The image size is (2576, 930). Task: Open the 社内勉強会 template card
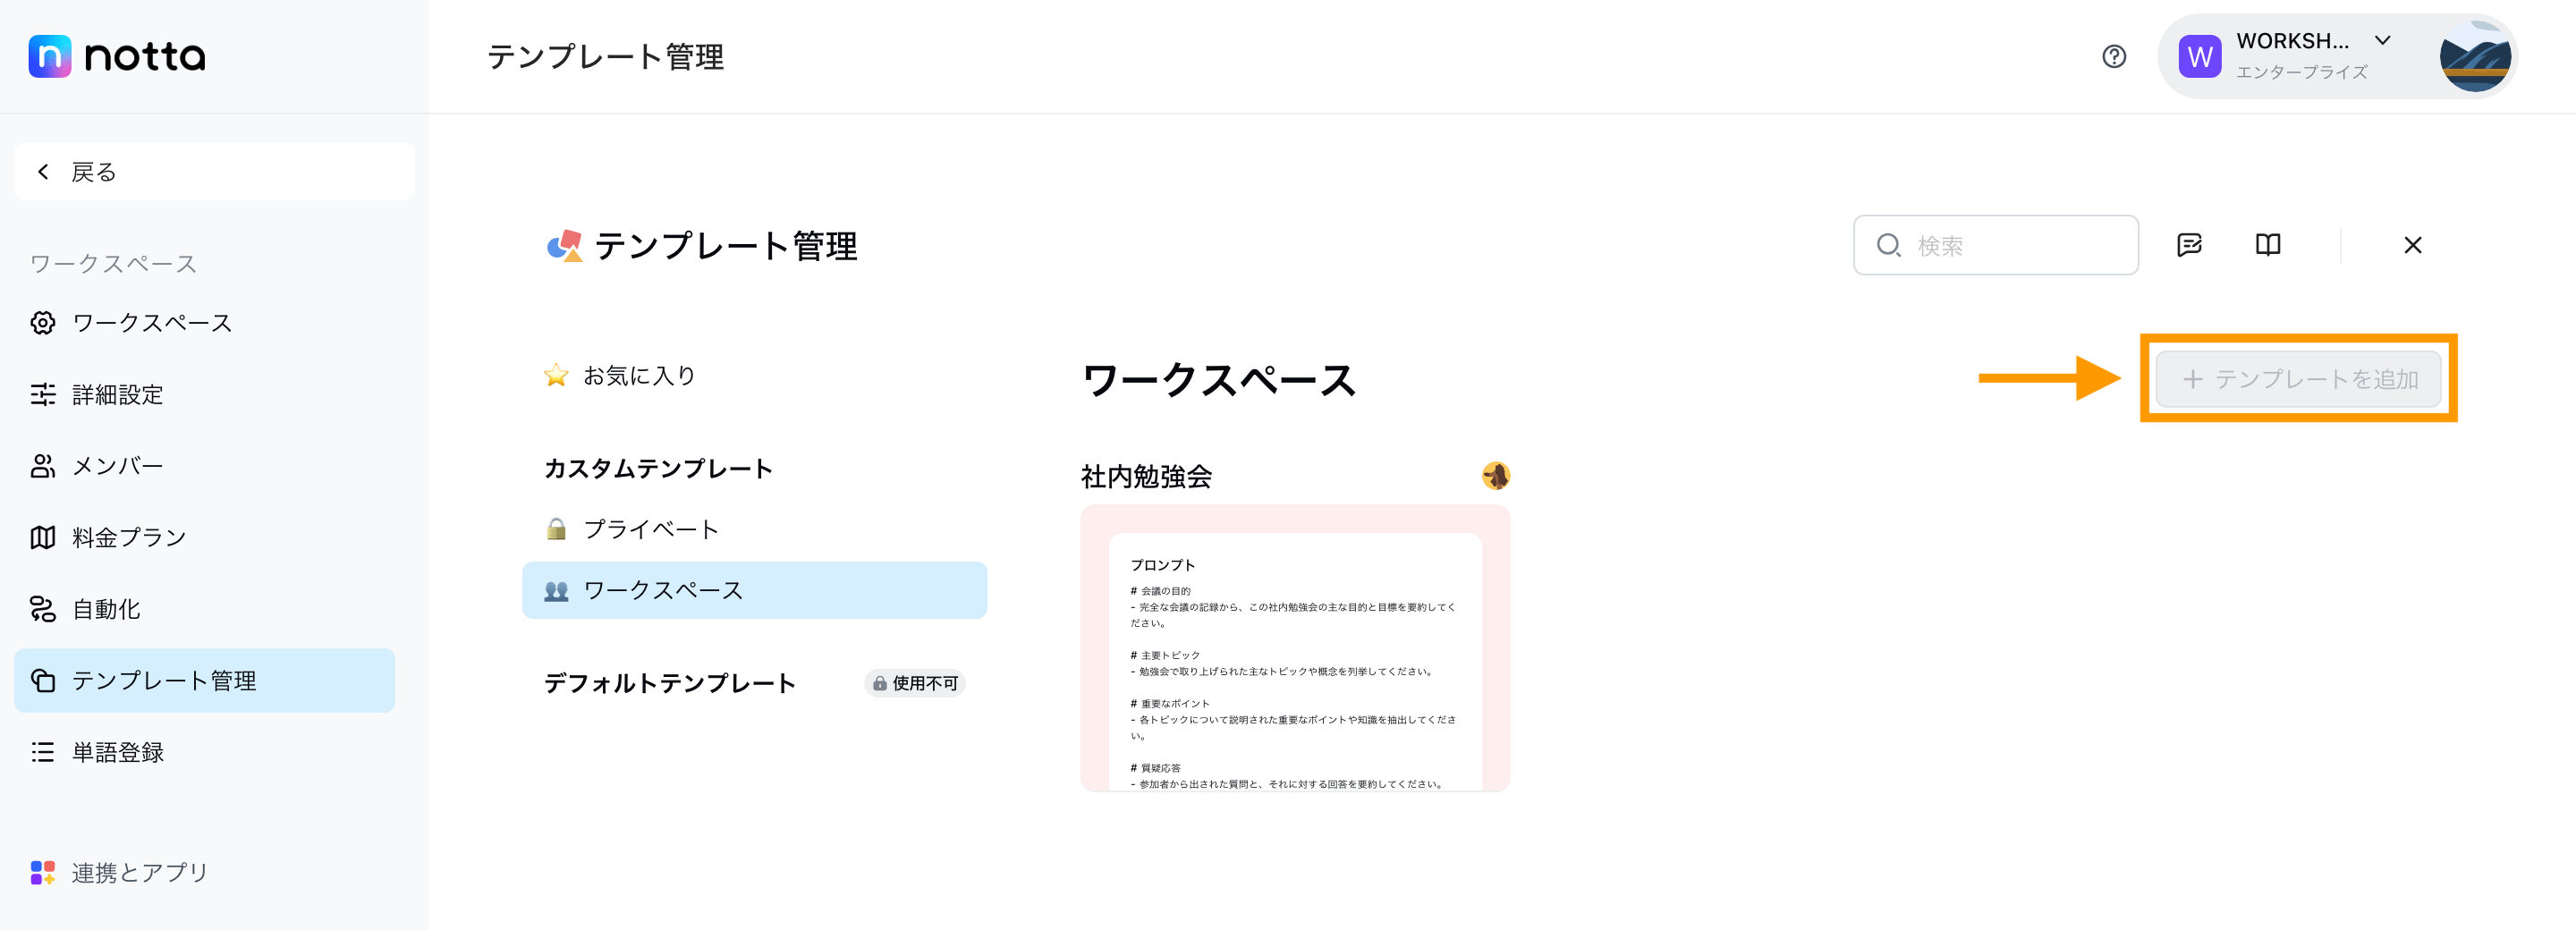click(x=1295, y=648)
